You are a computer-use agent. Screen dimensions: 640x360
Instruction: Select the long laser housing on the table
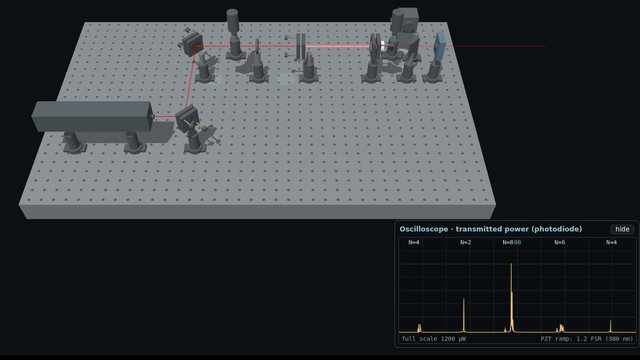[x=92, y=116]
